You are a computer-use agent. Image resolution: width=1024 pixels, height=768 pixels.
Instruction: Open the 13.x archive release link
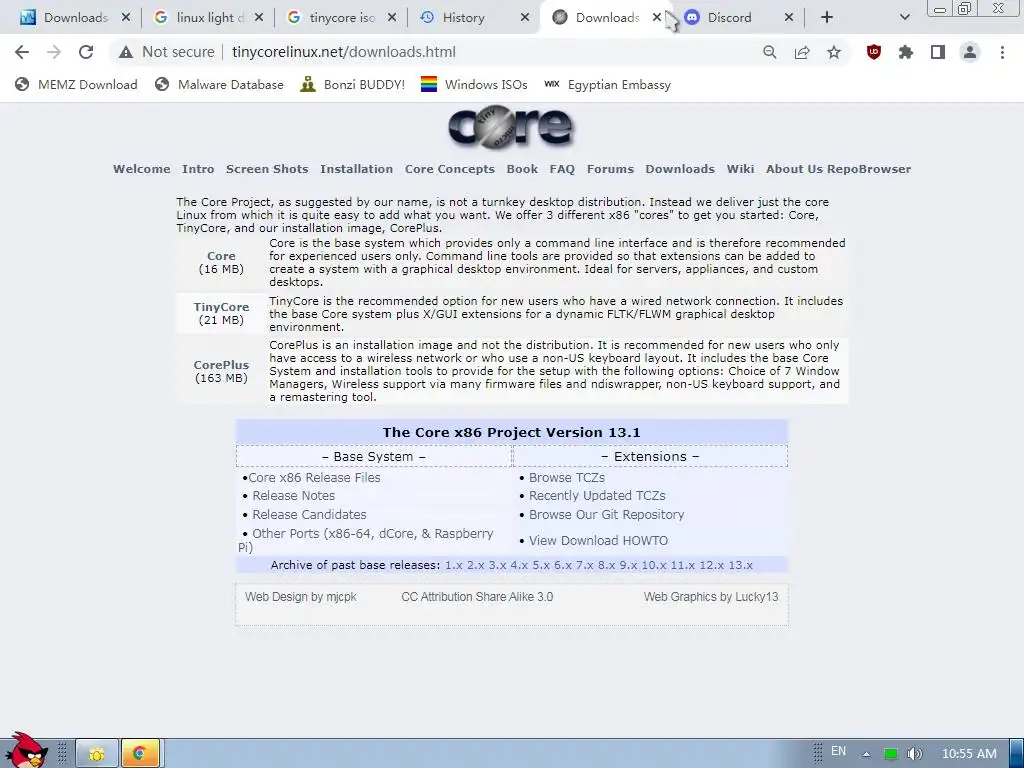(741, 565)
